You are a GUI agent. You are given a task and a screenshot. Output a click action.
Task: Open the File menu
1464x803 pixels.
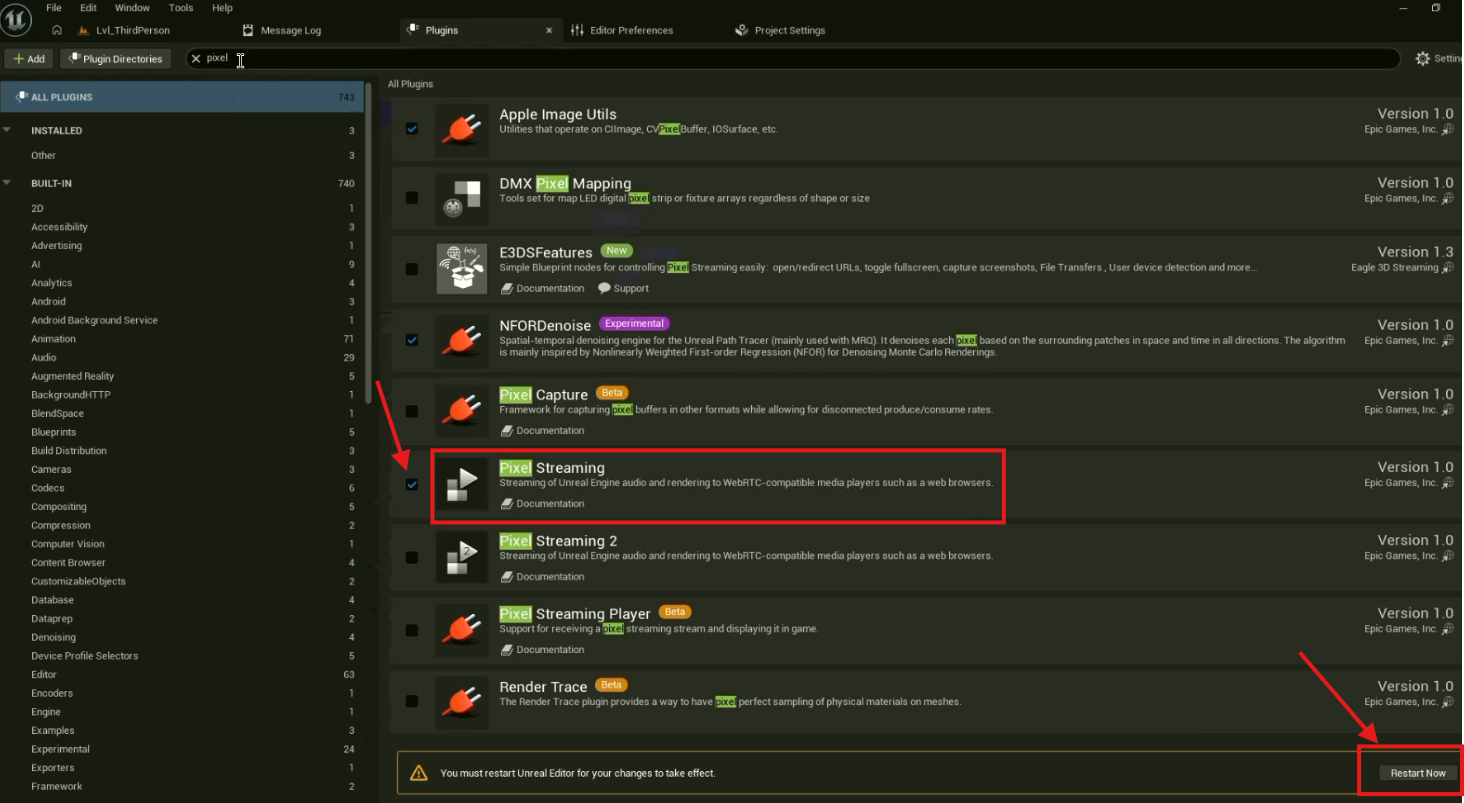tap(54, 8)
